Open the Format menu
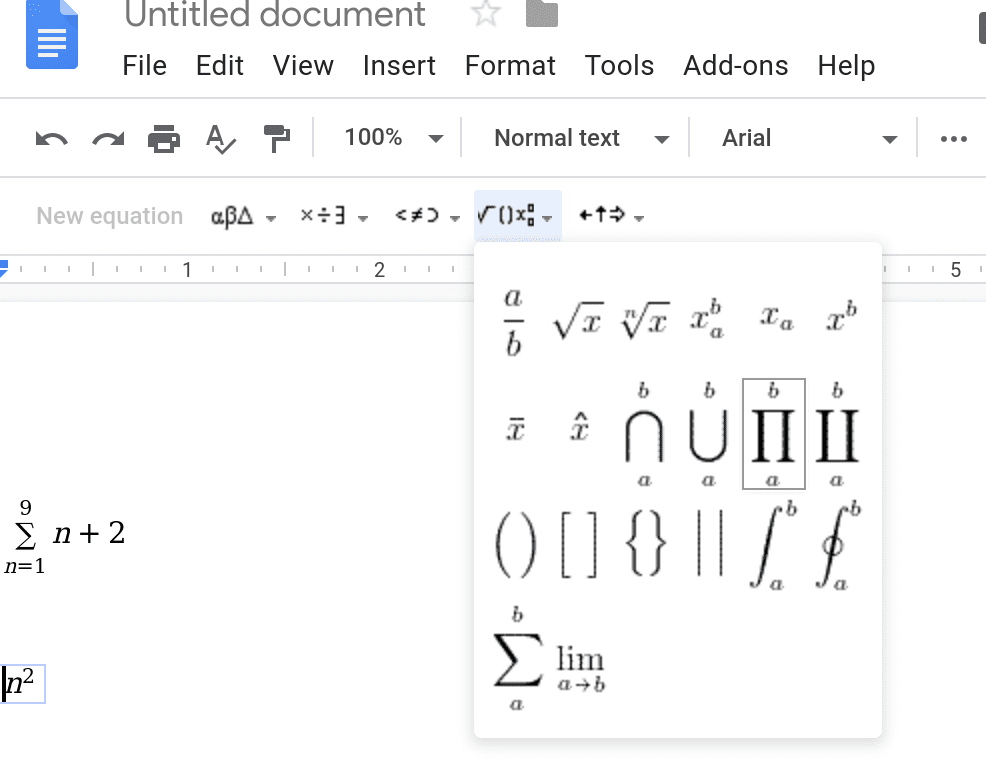The image size is (986, 769). click(x=510, y=66)
